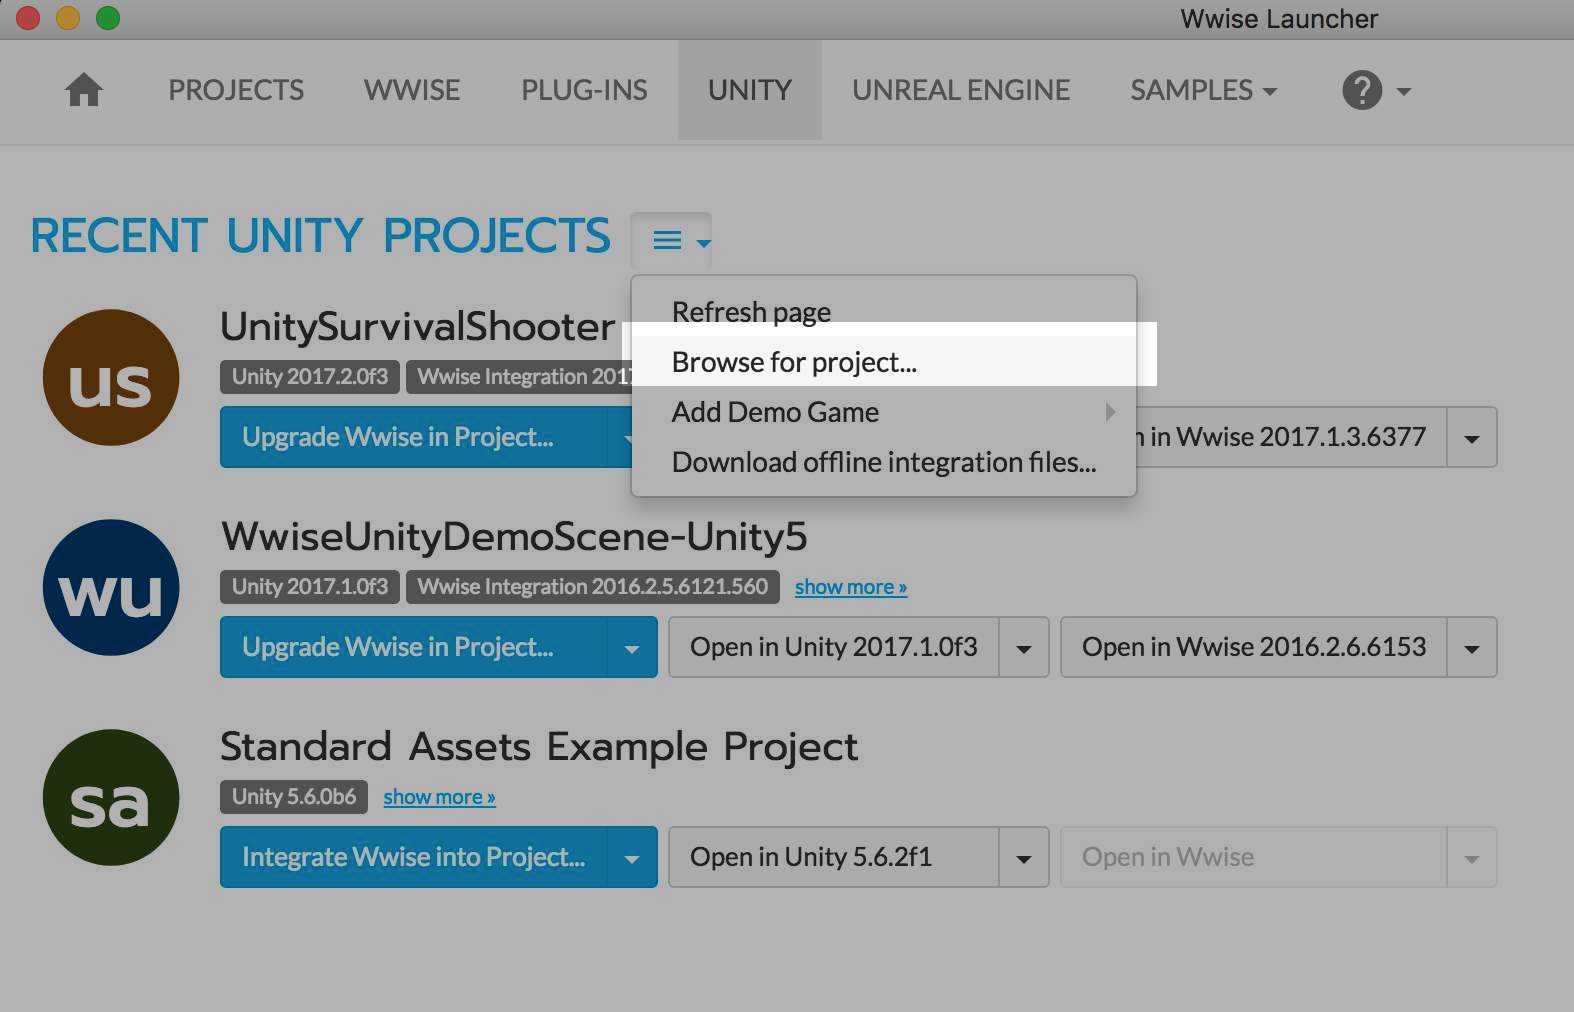Switch to the UNREAL ENGINE tab
This screenshot has width=1574, height=1012.
click(960, 90)
